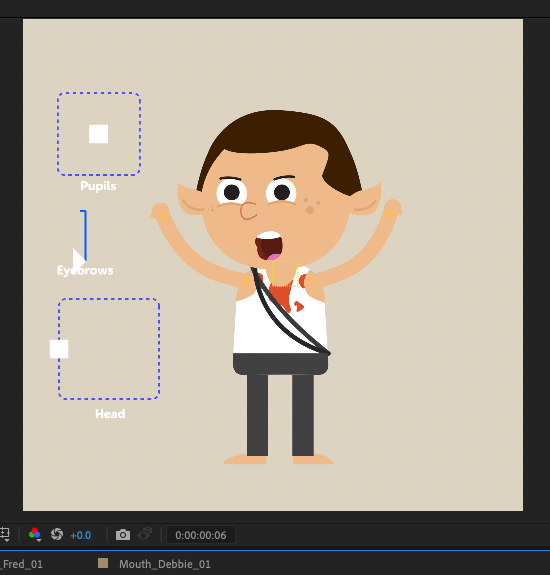
Task: Select the yellow dotted neck controller box
Action: click(x=285, y=273)
